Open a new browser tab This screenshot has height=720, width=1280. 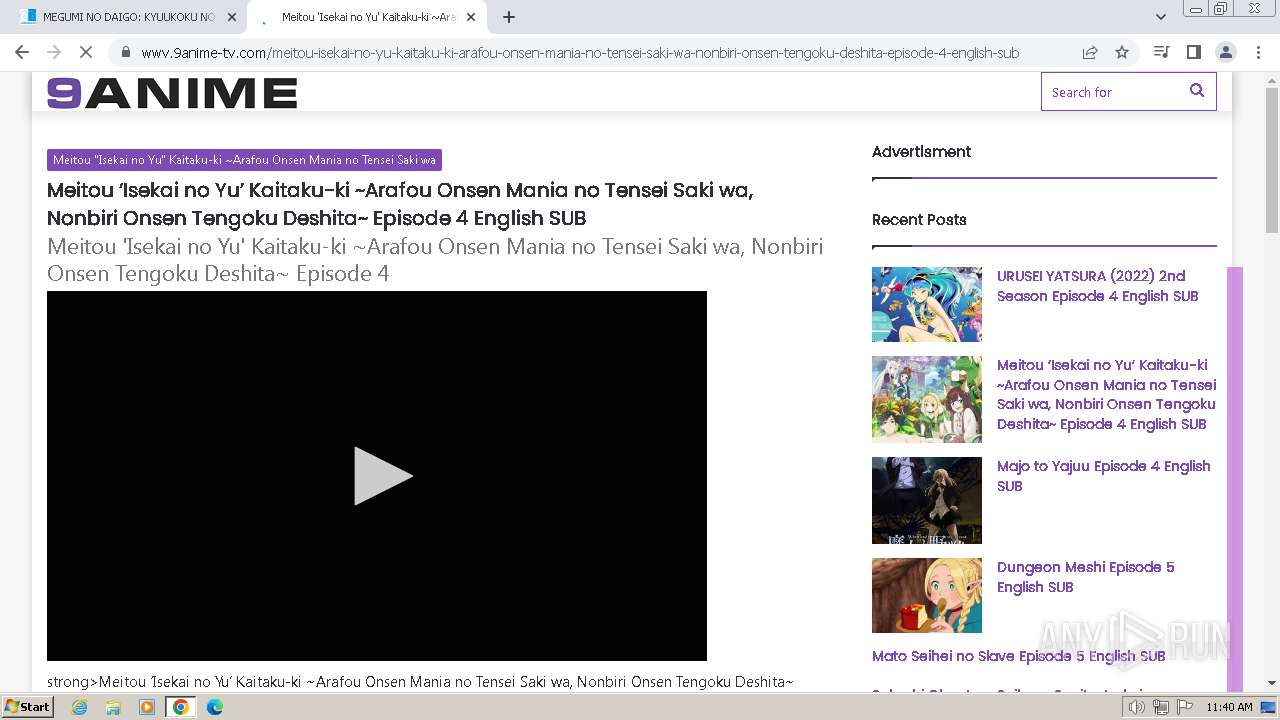(x=508, y=17)
